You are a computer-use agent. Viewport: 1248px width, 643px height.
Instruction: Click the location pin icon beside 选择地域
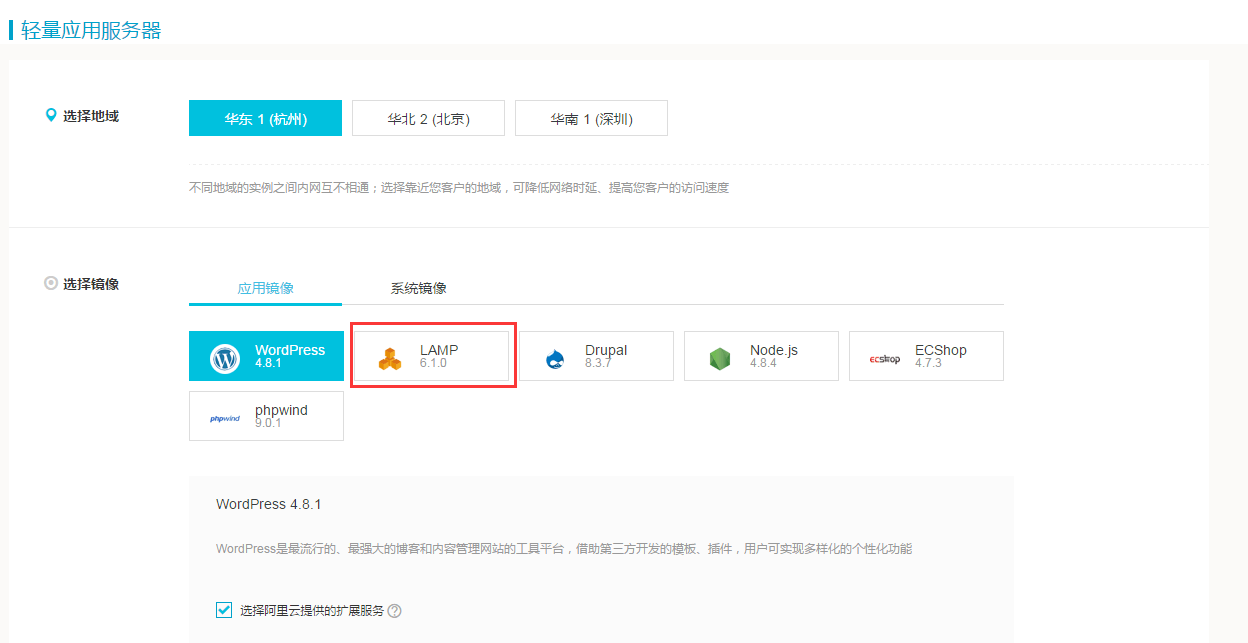pos(51,116)
